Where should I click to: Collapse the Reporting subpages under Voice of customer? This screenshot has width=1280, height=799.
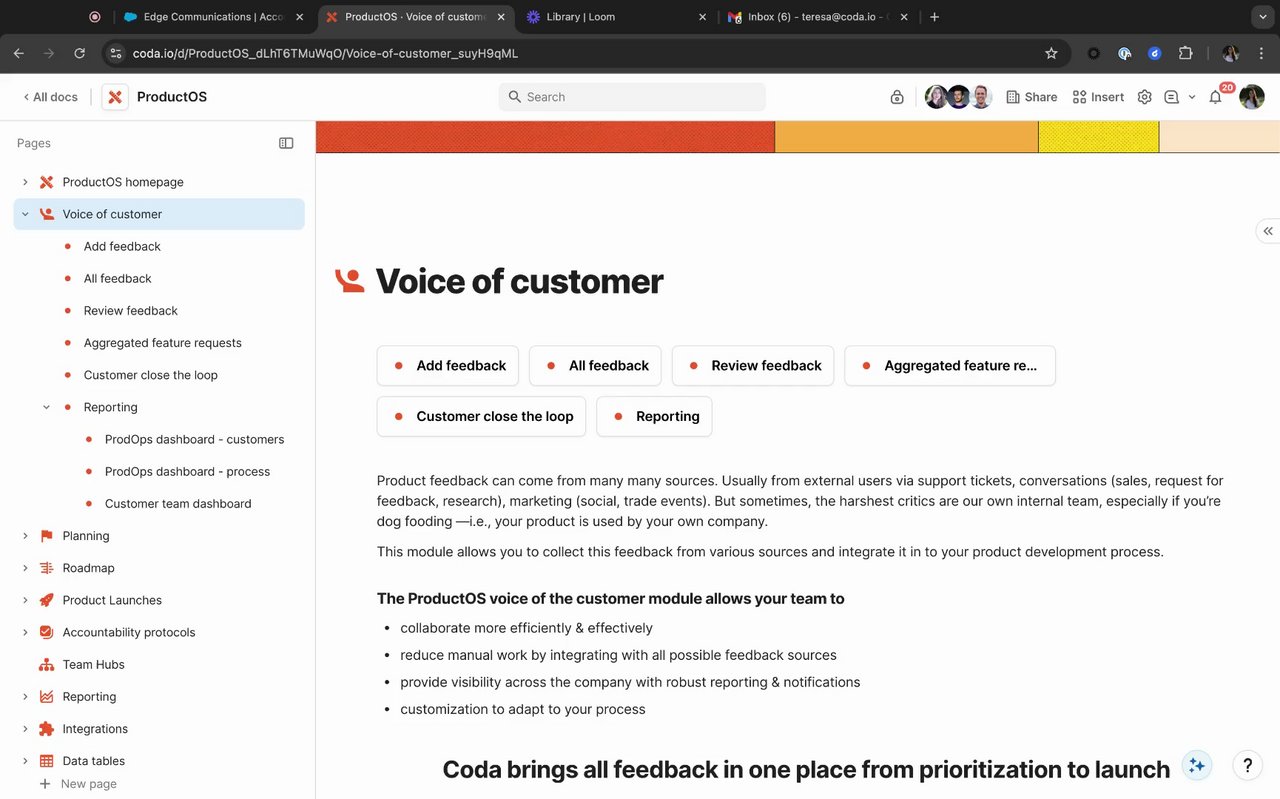46,407
